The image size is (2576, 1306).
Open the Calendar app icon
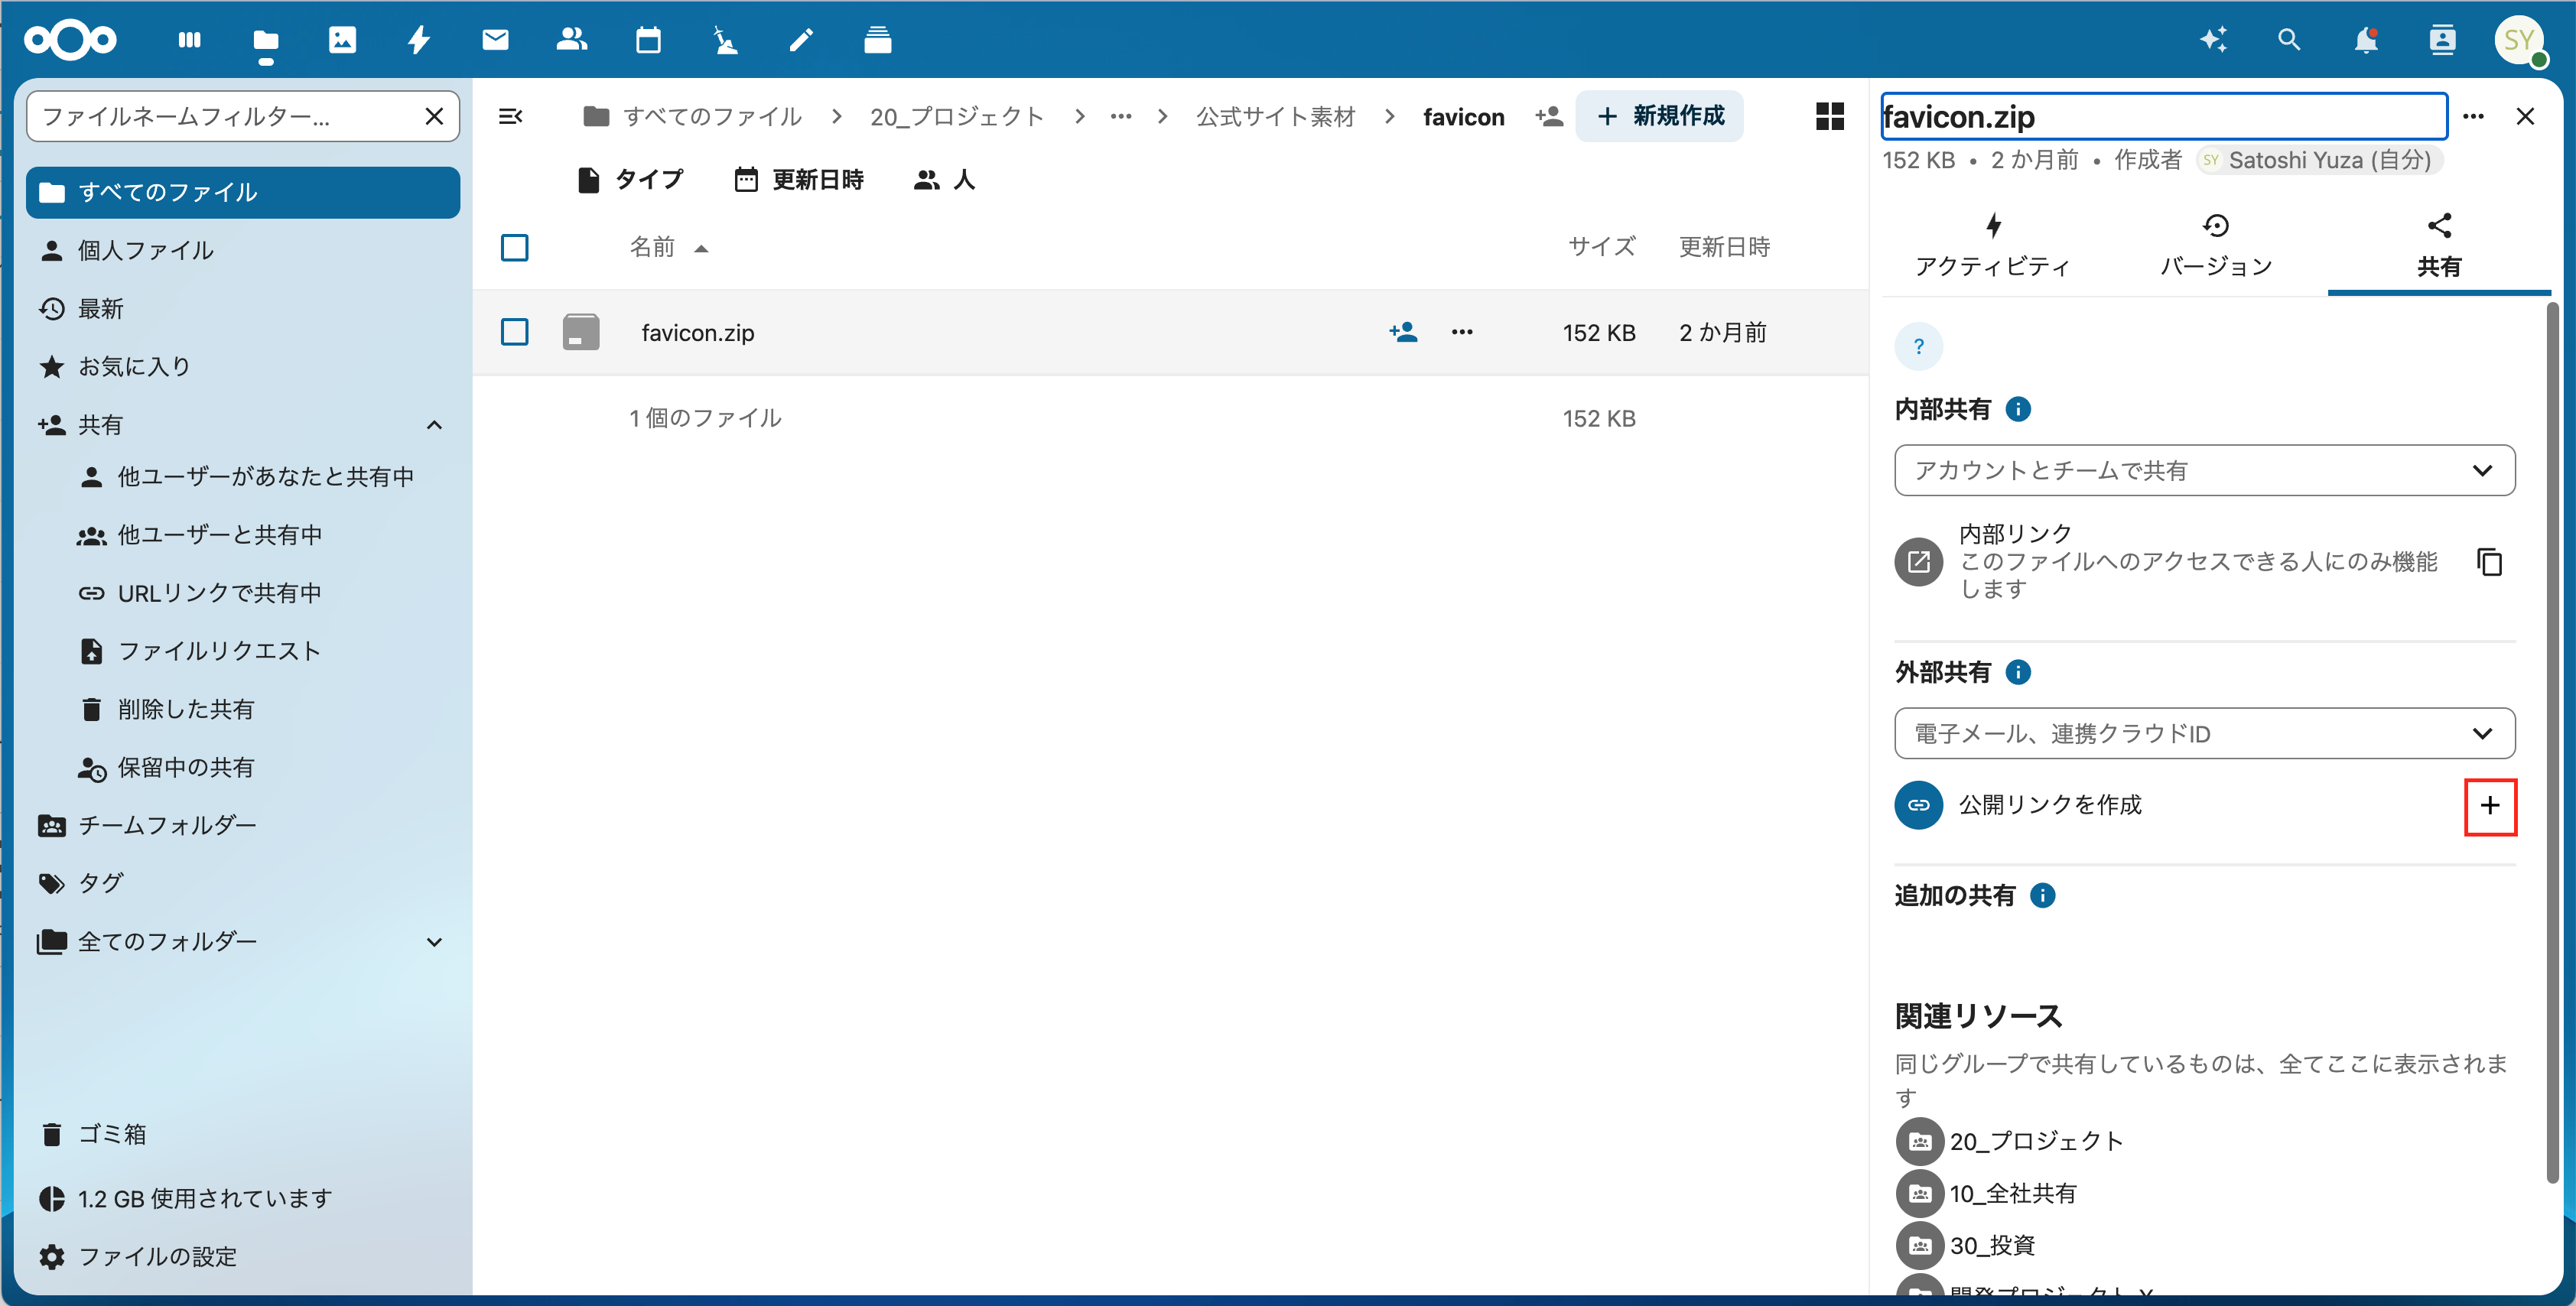tap(648, 40)
